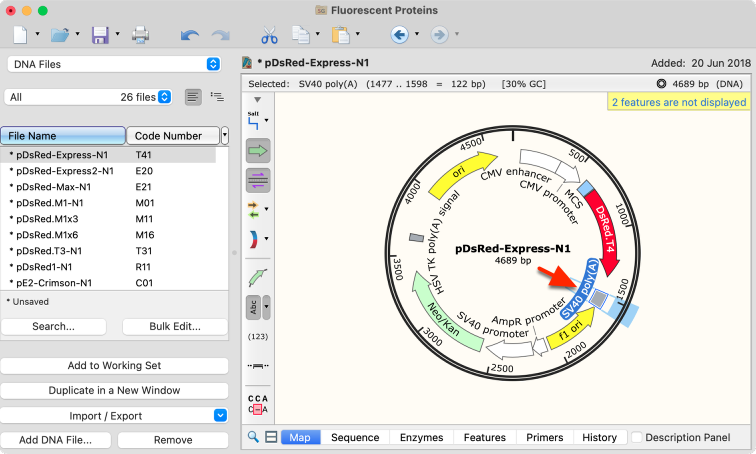Click the Search... button
Viewport: 756px width, 454px height.
pos(54,326)
